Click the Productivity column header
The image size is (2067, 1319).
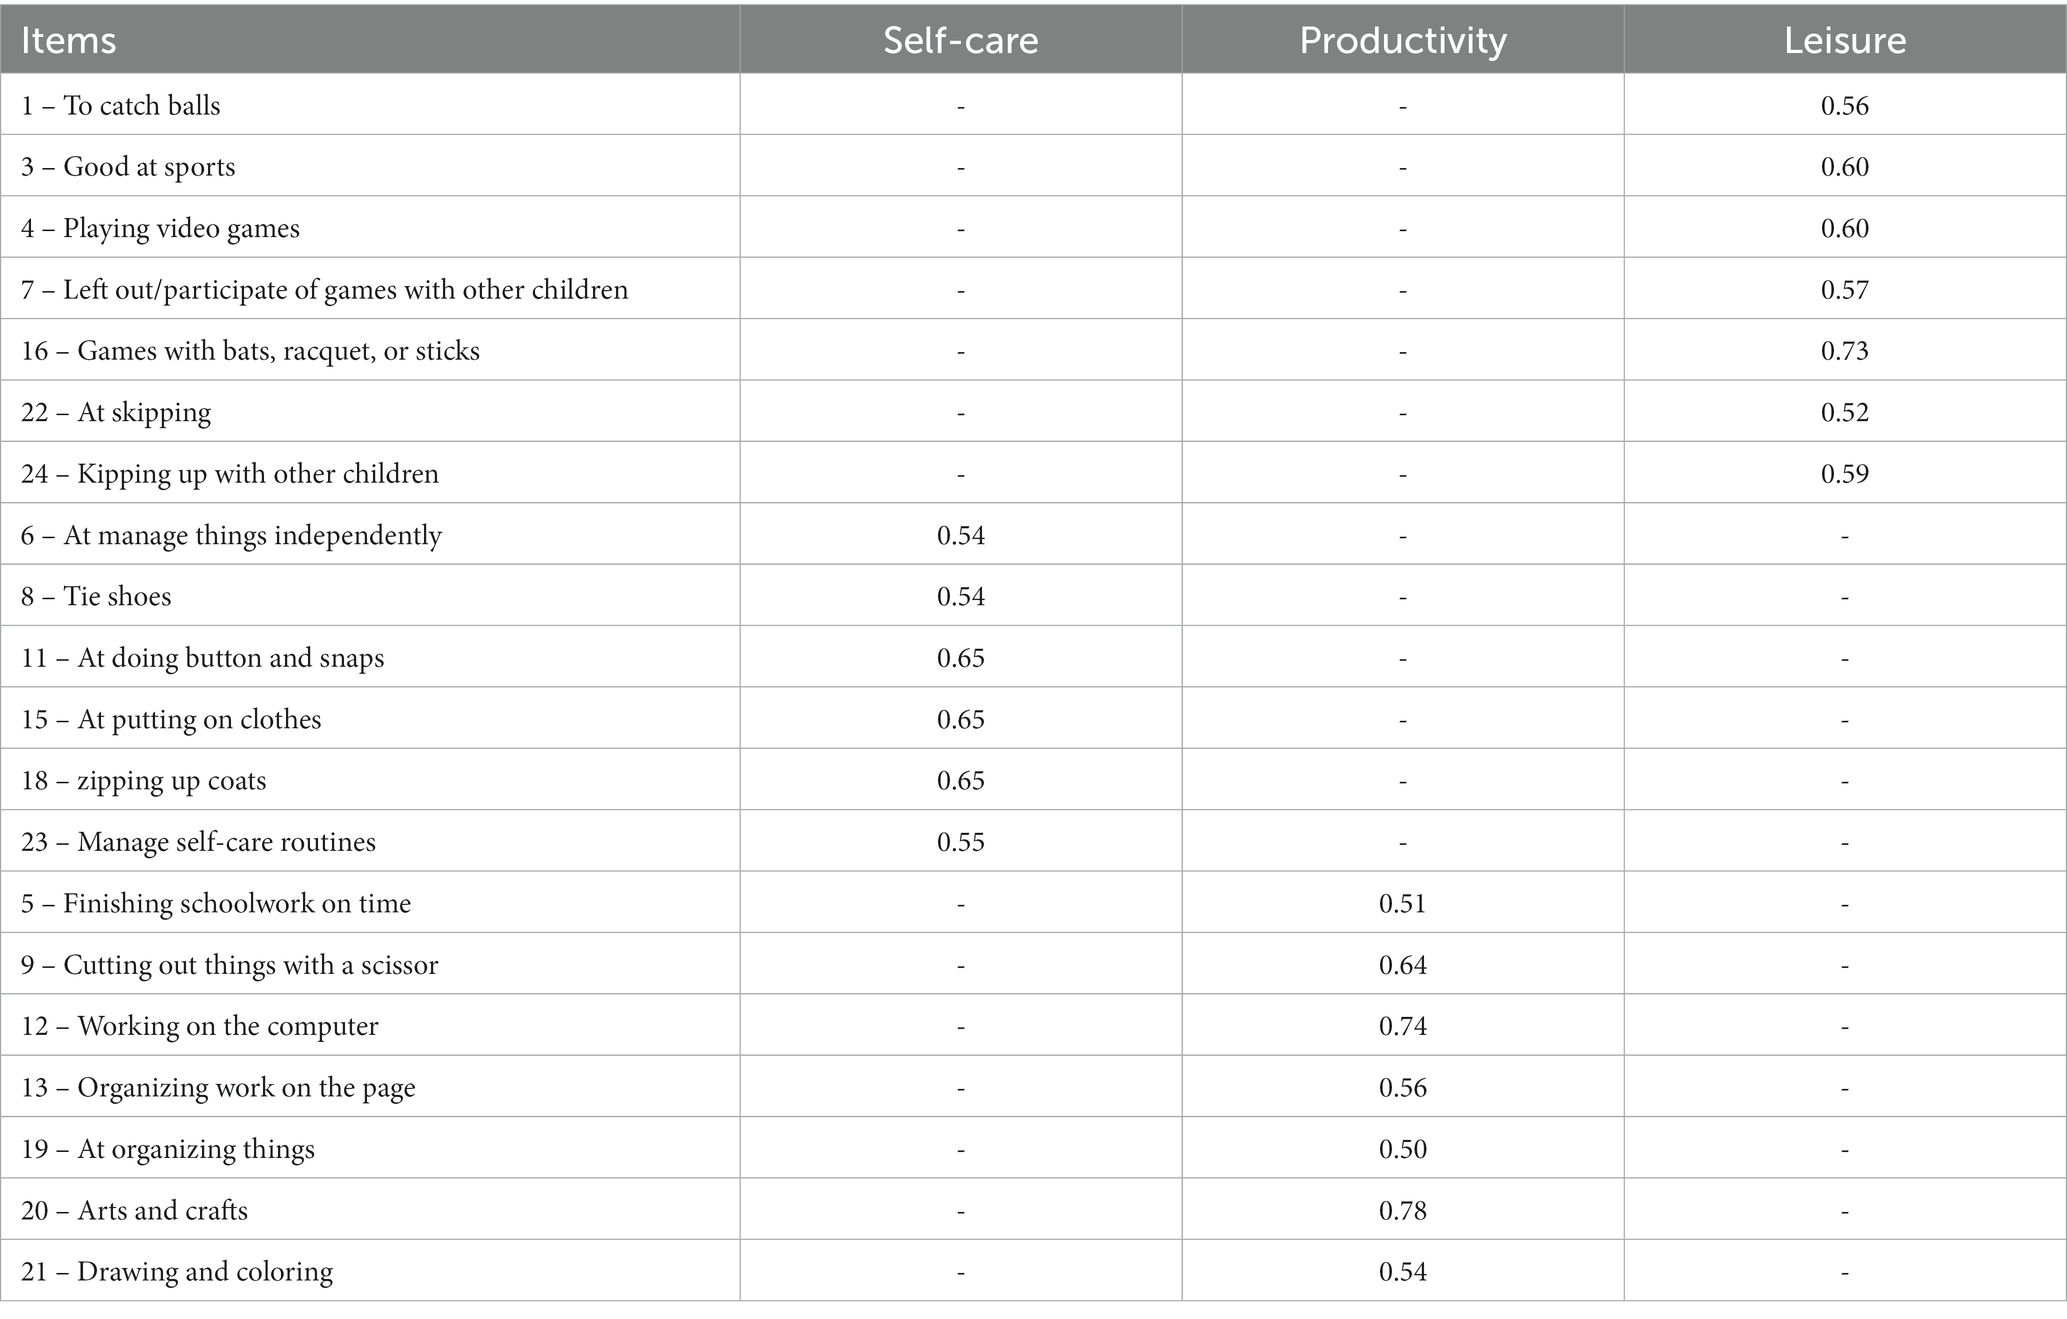[x=1402, y=40]
